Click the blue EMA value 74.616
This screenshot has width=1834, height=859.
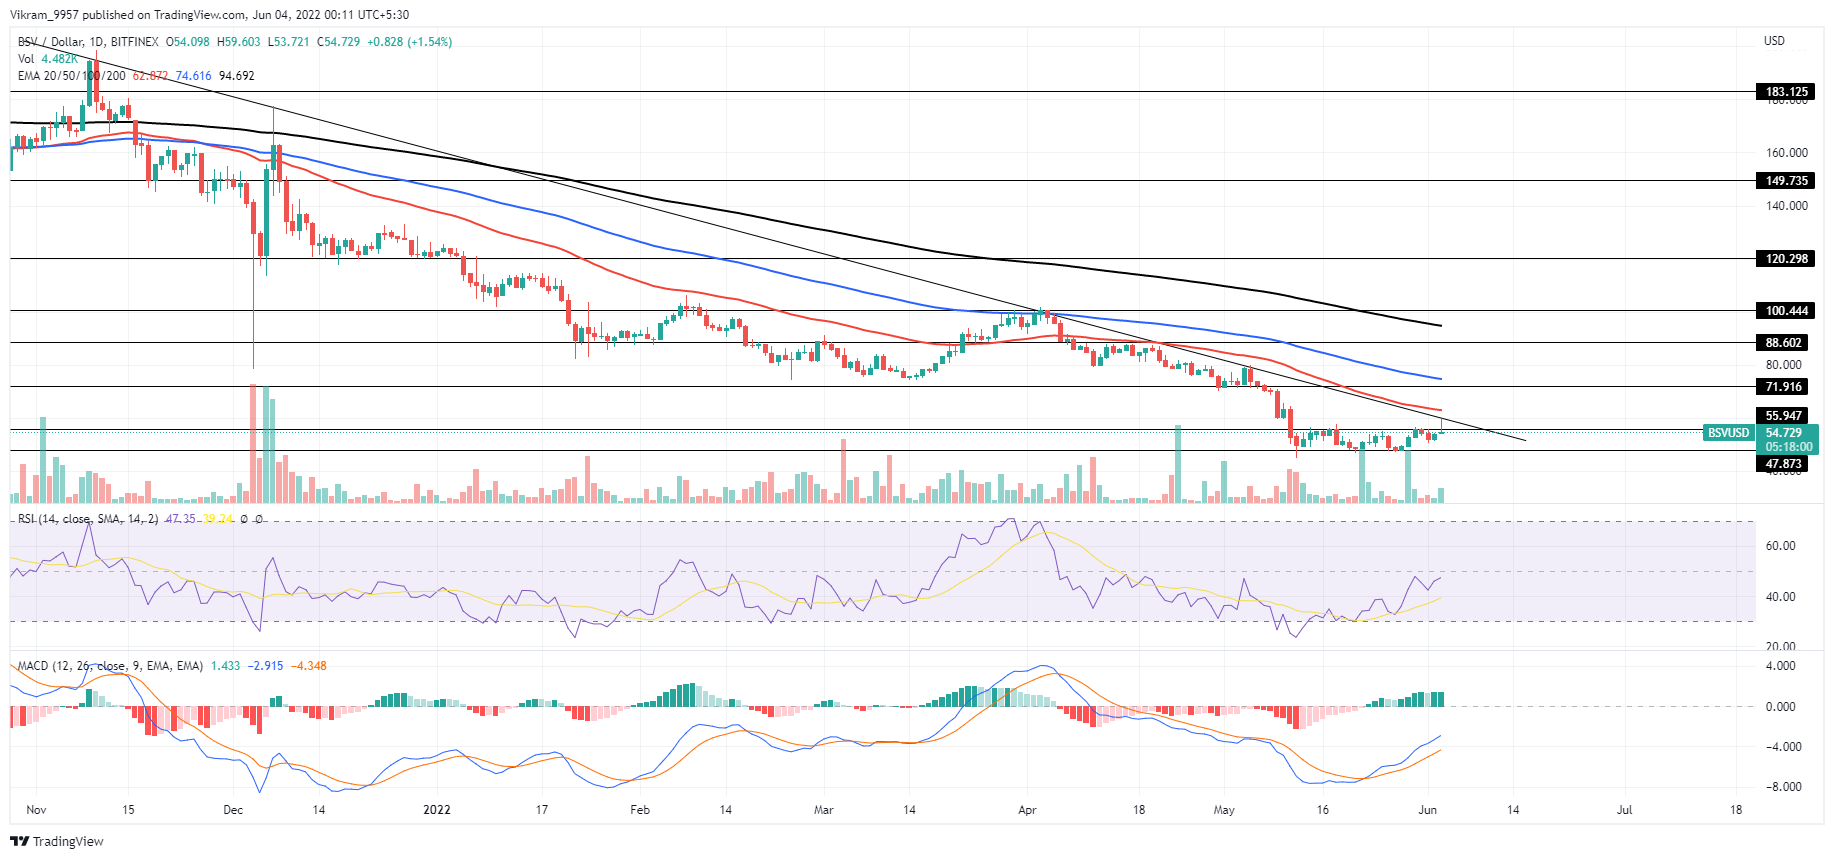[x=194, y=76]
